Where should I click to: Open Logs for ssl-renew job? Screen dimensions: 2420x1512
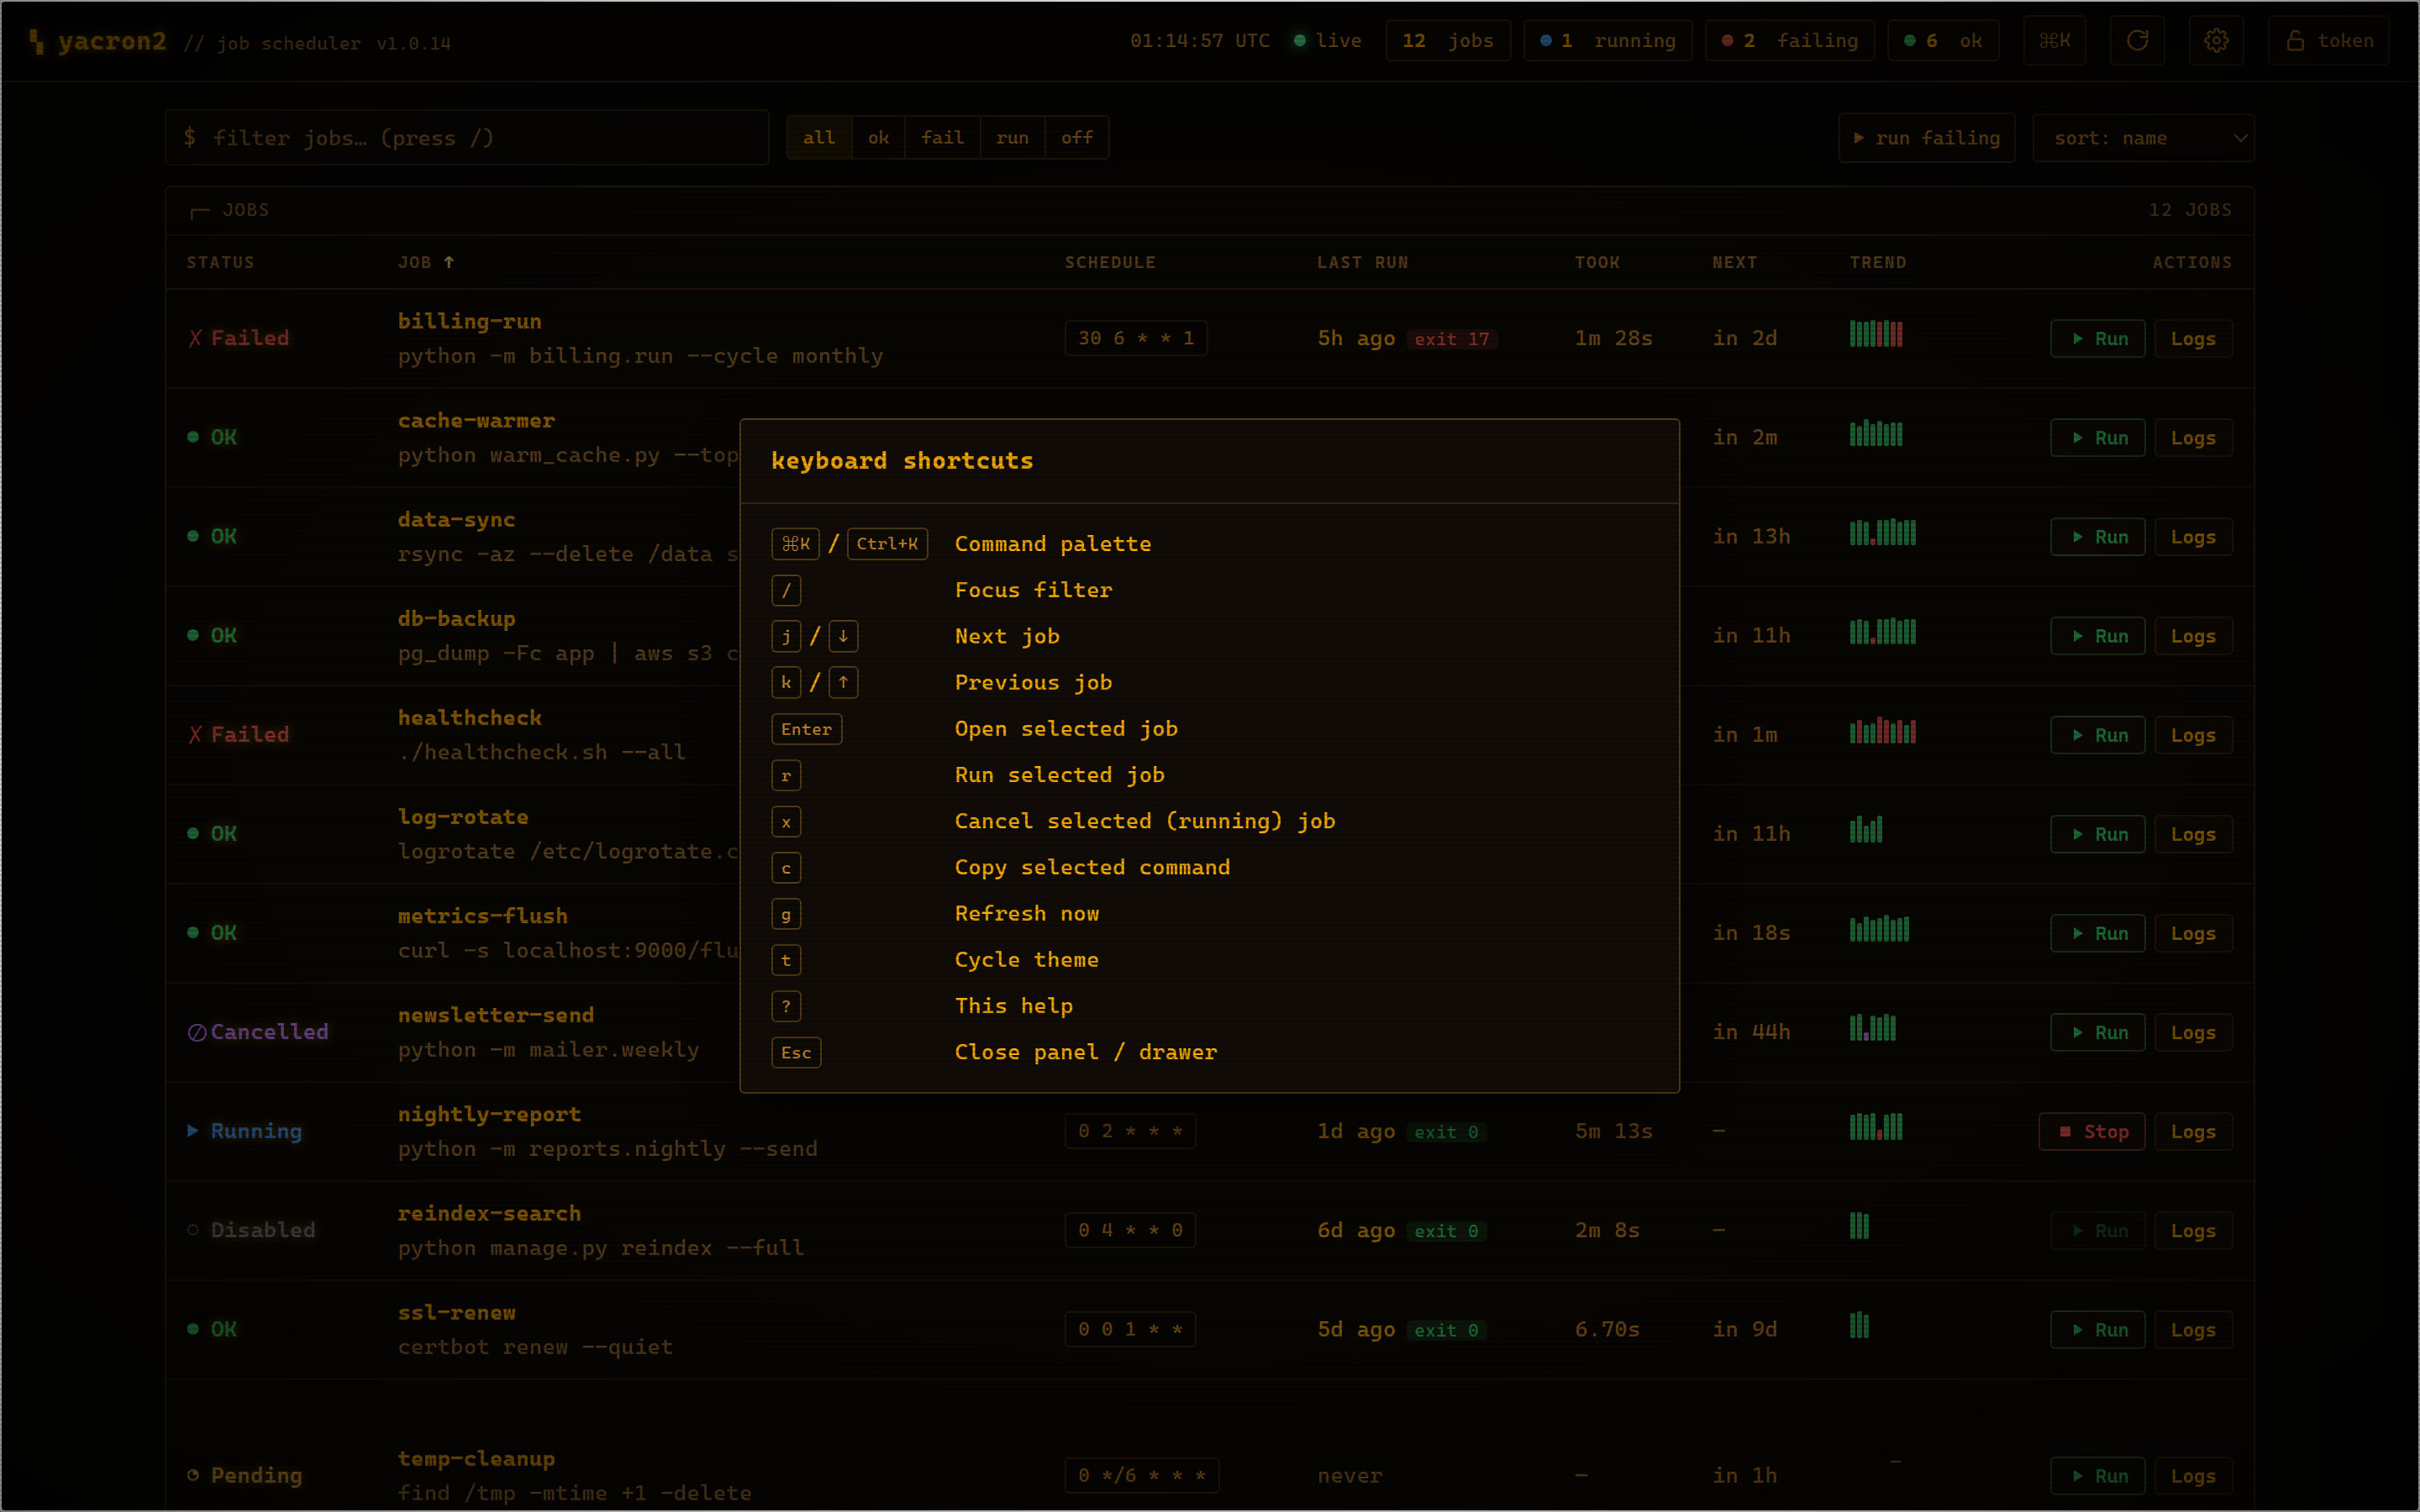coord(2193,1330)
